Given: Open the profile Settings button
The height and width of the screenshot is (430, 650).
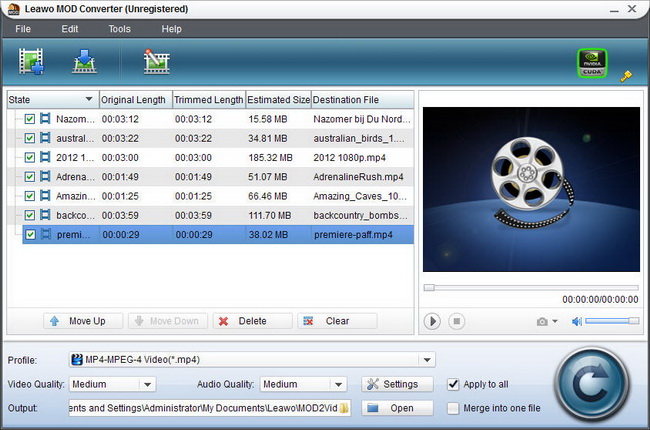Looking at the screenshot, I should pyautogui.click(x=397, y=384).
